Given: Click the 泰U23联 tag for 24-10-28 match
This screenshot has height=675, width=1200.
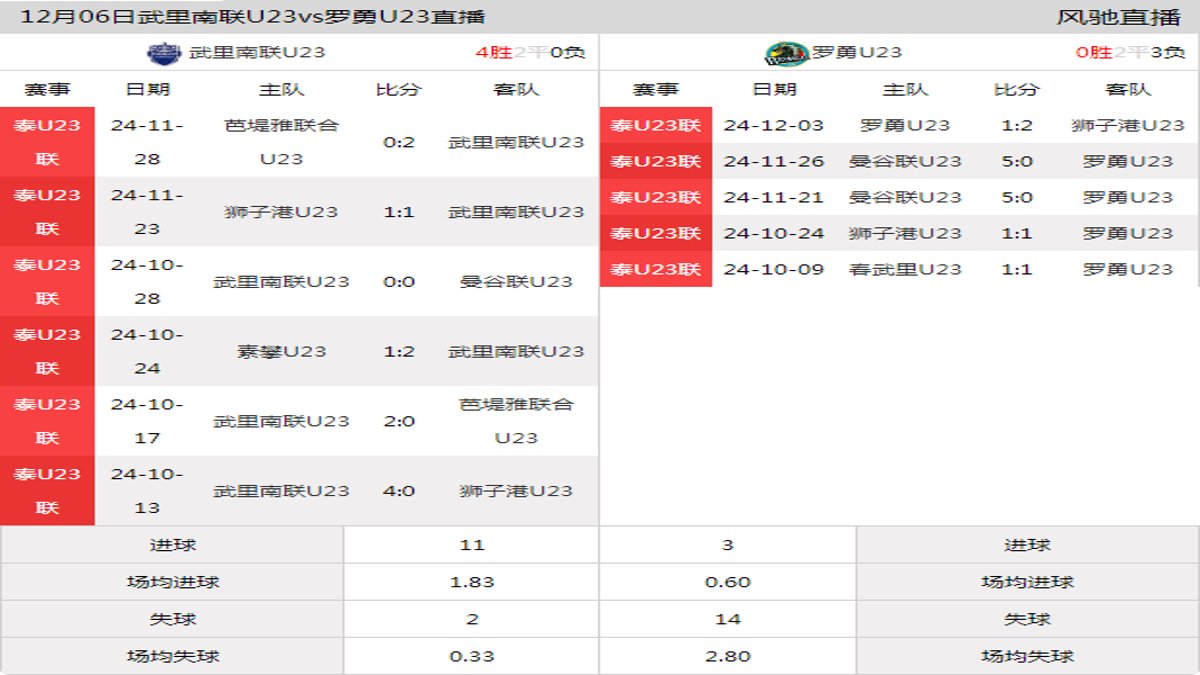Looking at the screenshot, I should coord(47,282).
